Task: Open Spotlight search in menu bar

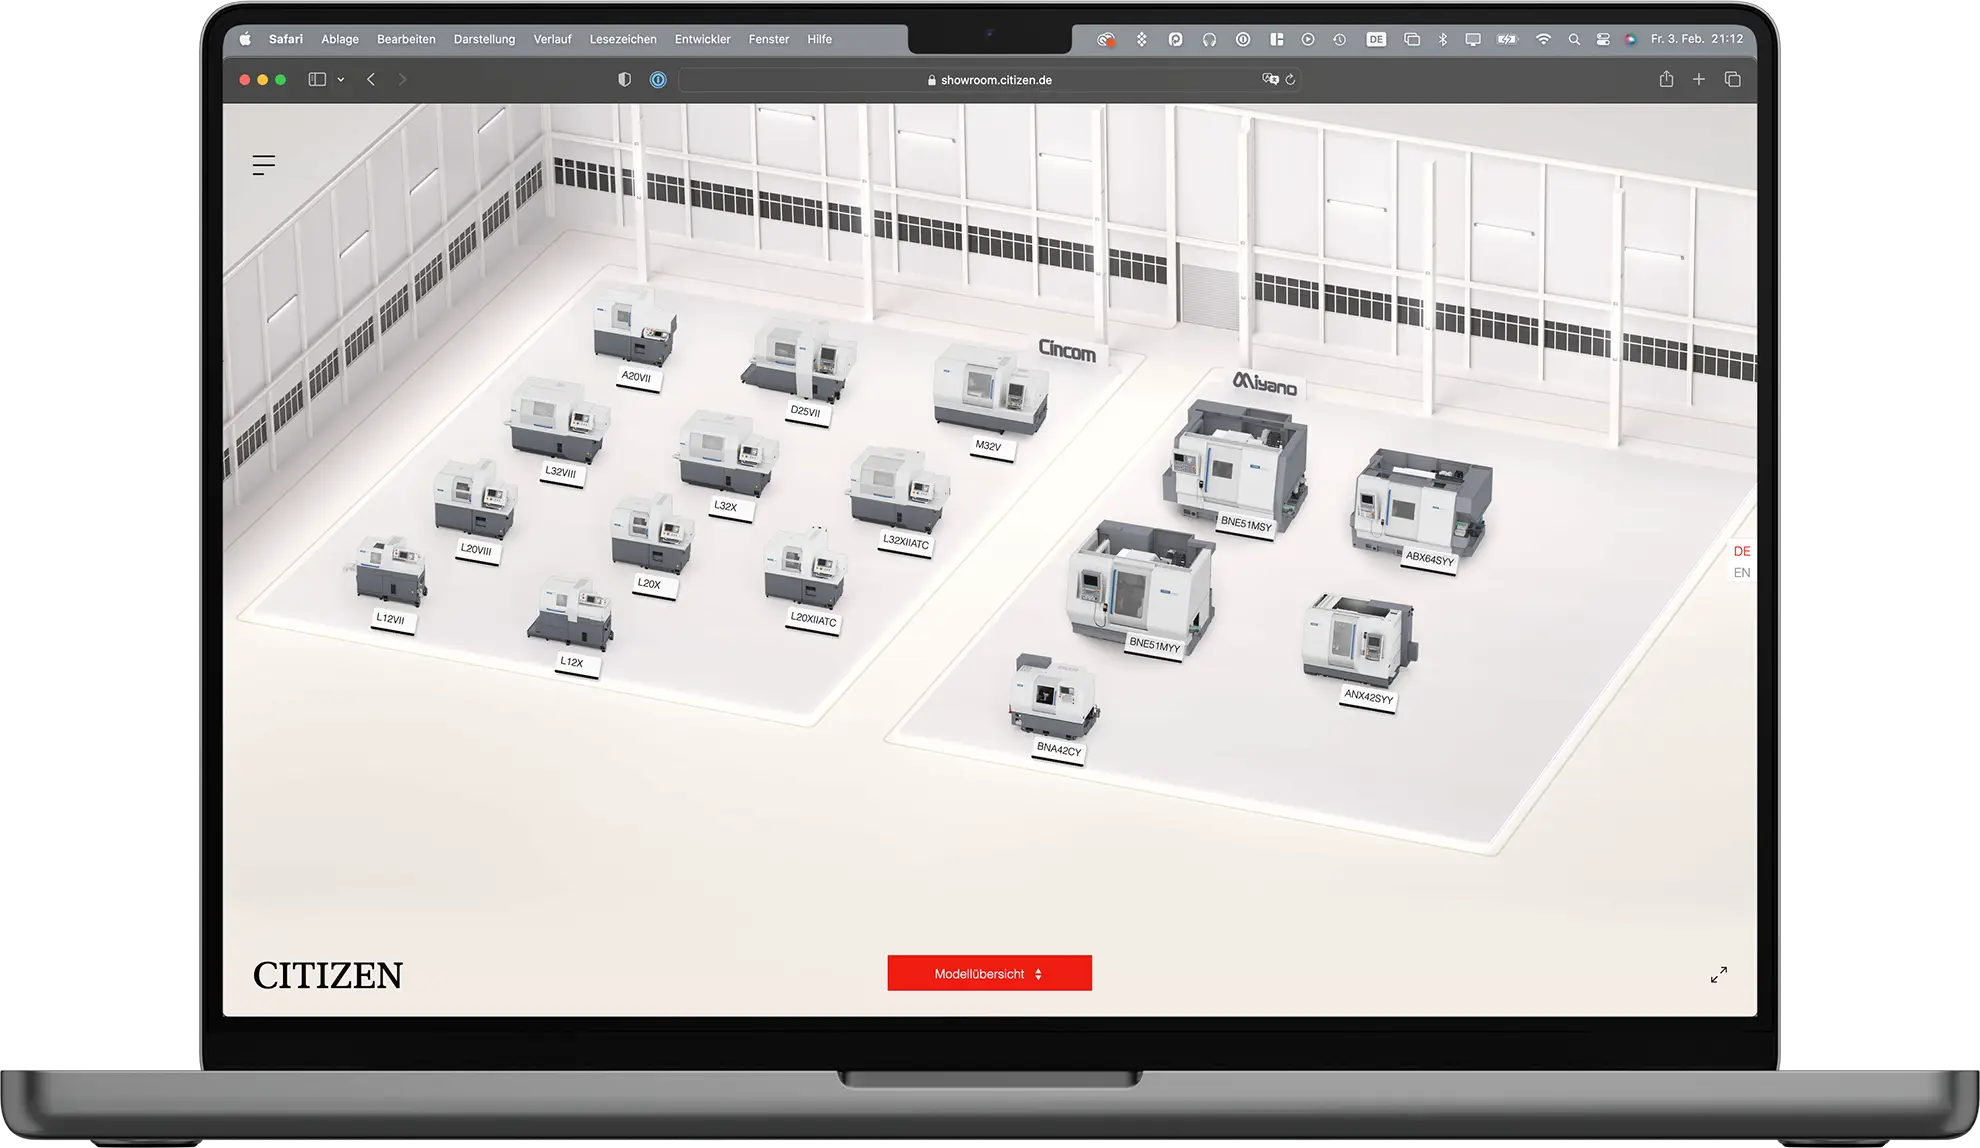Action: coord(1574,39)
